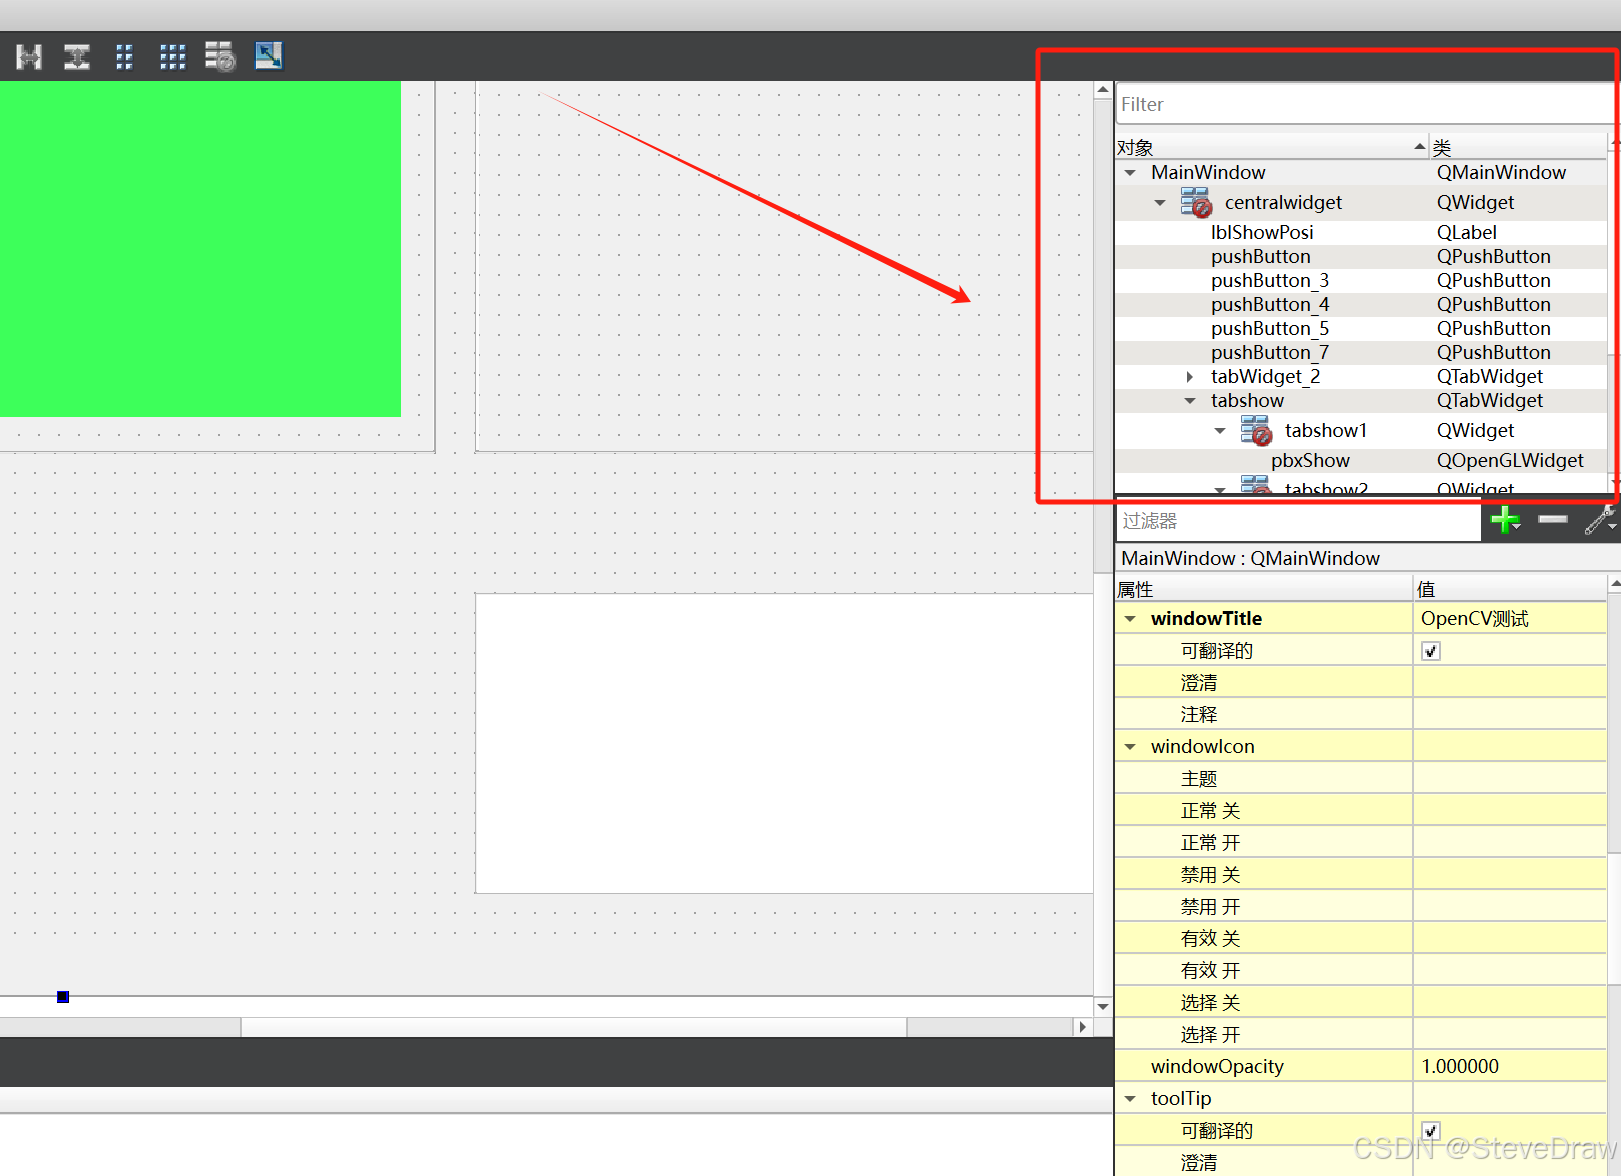The width and height of the screenshot is (1621, 1176).
Task: Apply horizontal splitter layout from the toolbar
Action: 29,57
